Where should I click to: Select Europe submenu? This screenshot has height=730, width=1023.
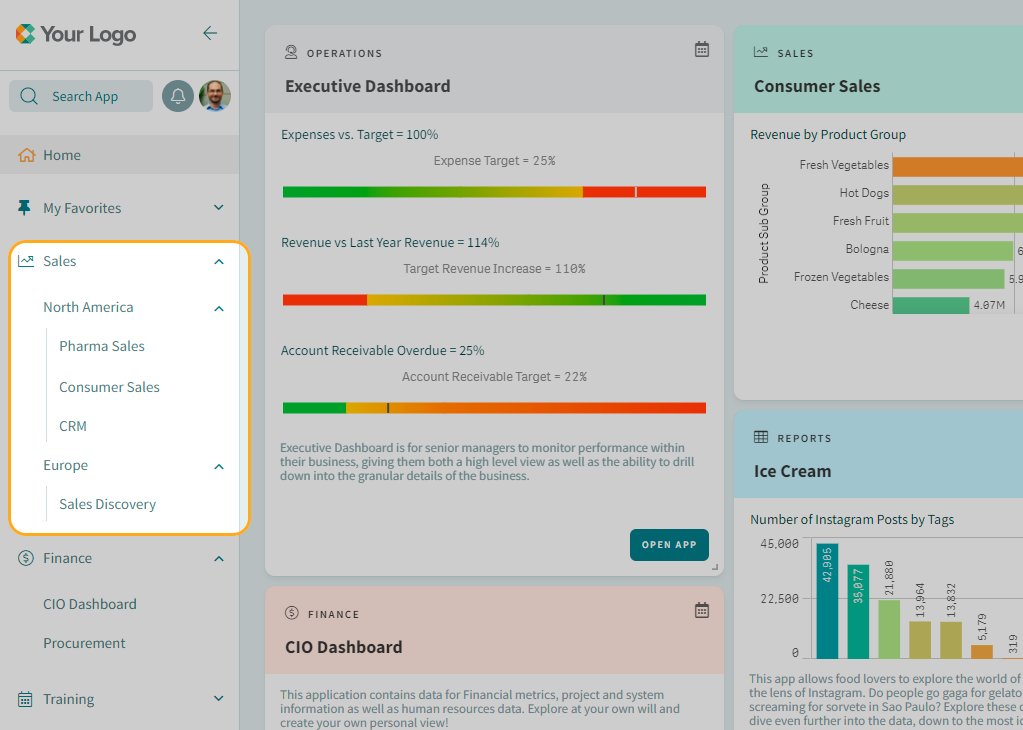[65, 465]
